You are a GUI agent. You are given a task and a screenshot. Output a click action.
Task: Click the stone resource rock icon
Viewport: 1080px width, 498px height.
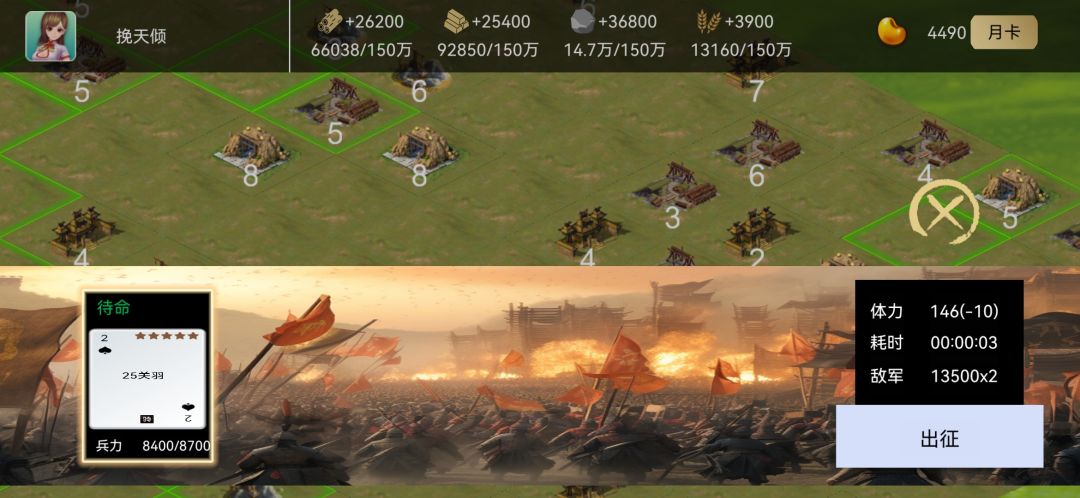583,23
